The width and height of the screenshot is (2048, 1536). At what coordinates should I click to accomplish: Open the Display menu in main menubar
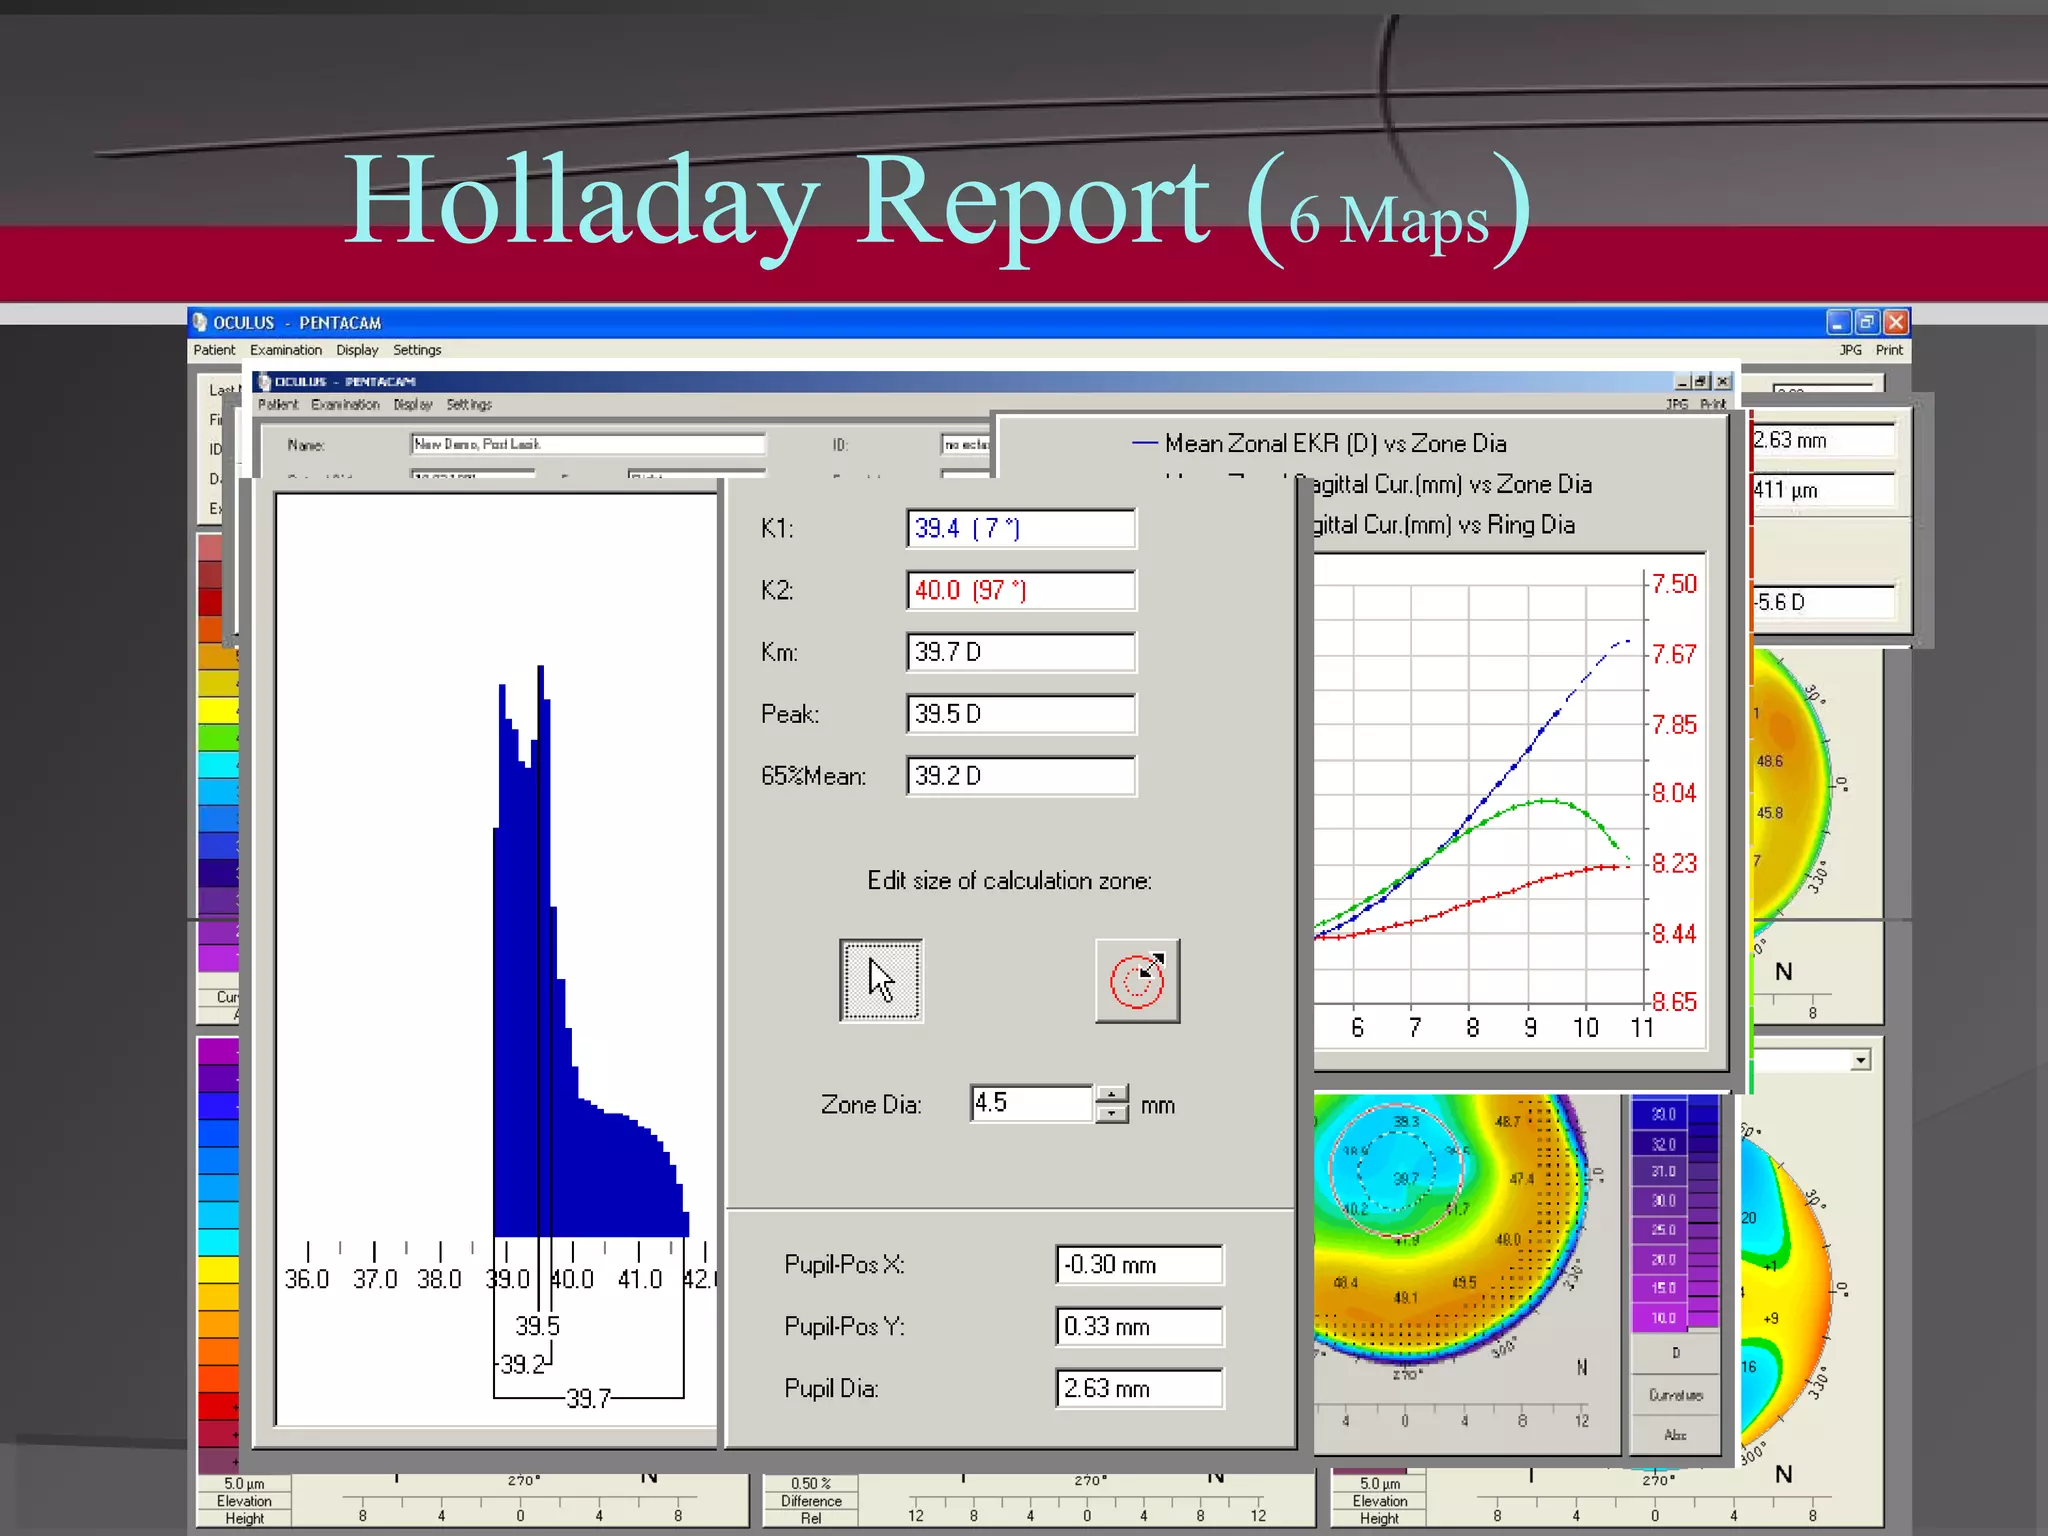[357, 350]
